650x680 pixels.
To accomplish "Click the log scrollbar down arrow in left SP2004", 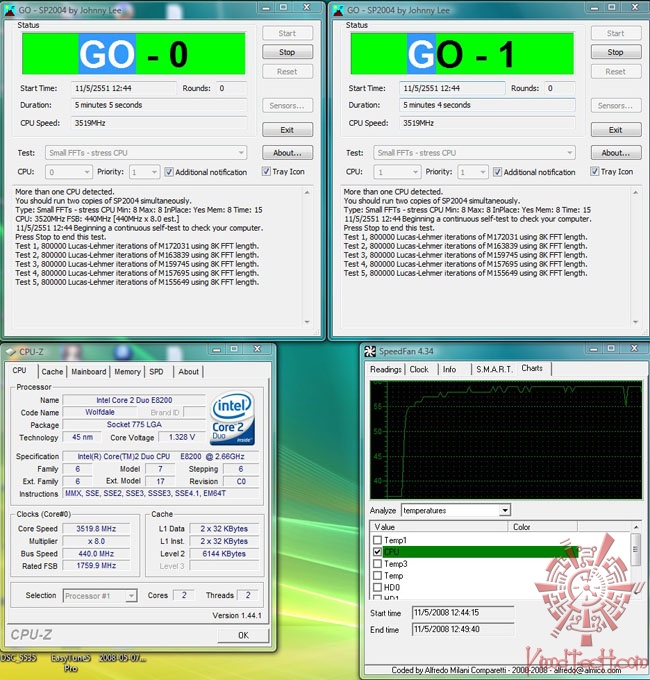I will [x=307, y=322].
